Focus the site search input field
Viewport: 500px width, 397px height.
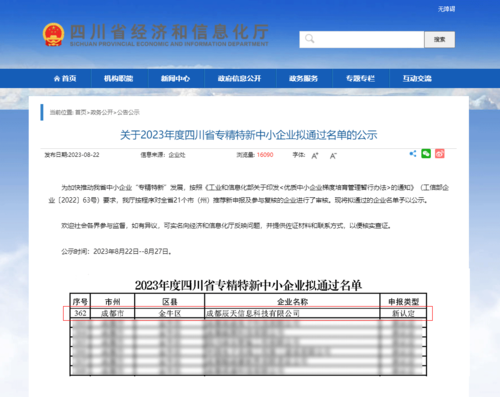[x=362, y=40]
